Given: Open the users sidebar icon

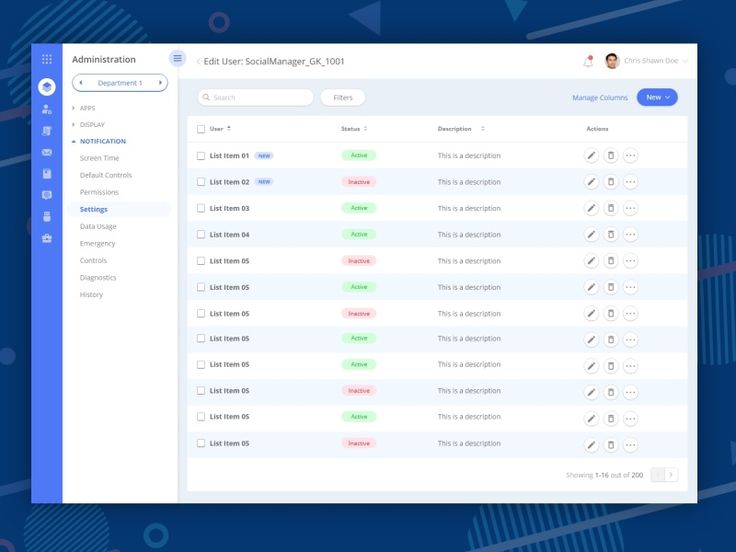Looking at the screenshot, I should 46,109.
